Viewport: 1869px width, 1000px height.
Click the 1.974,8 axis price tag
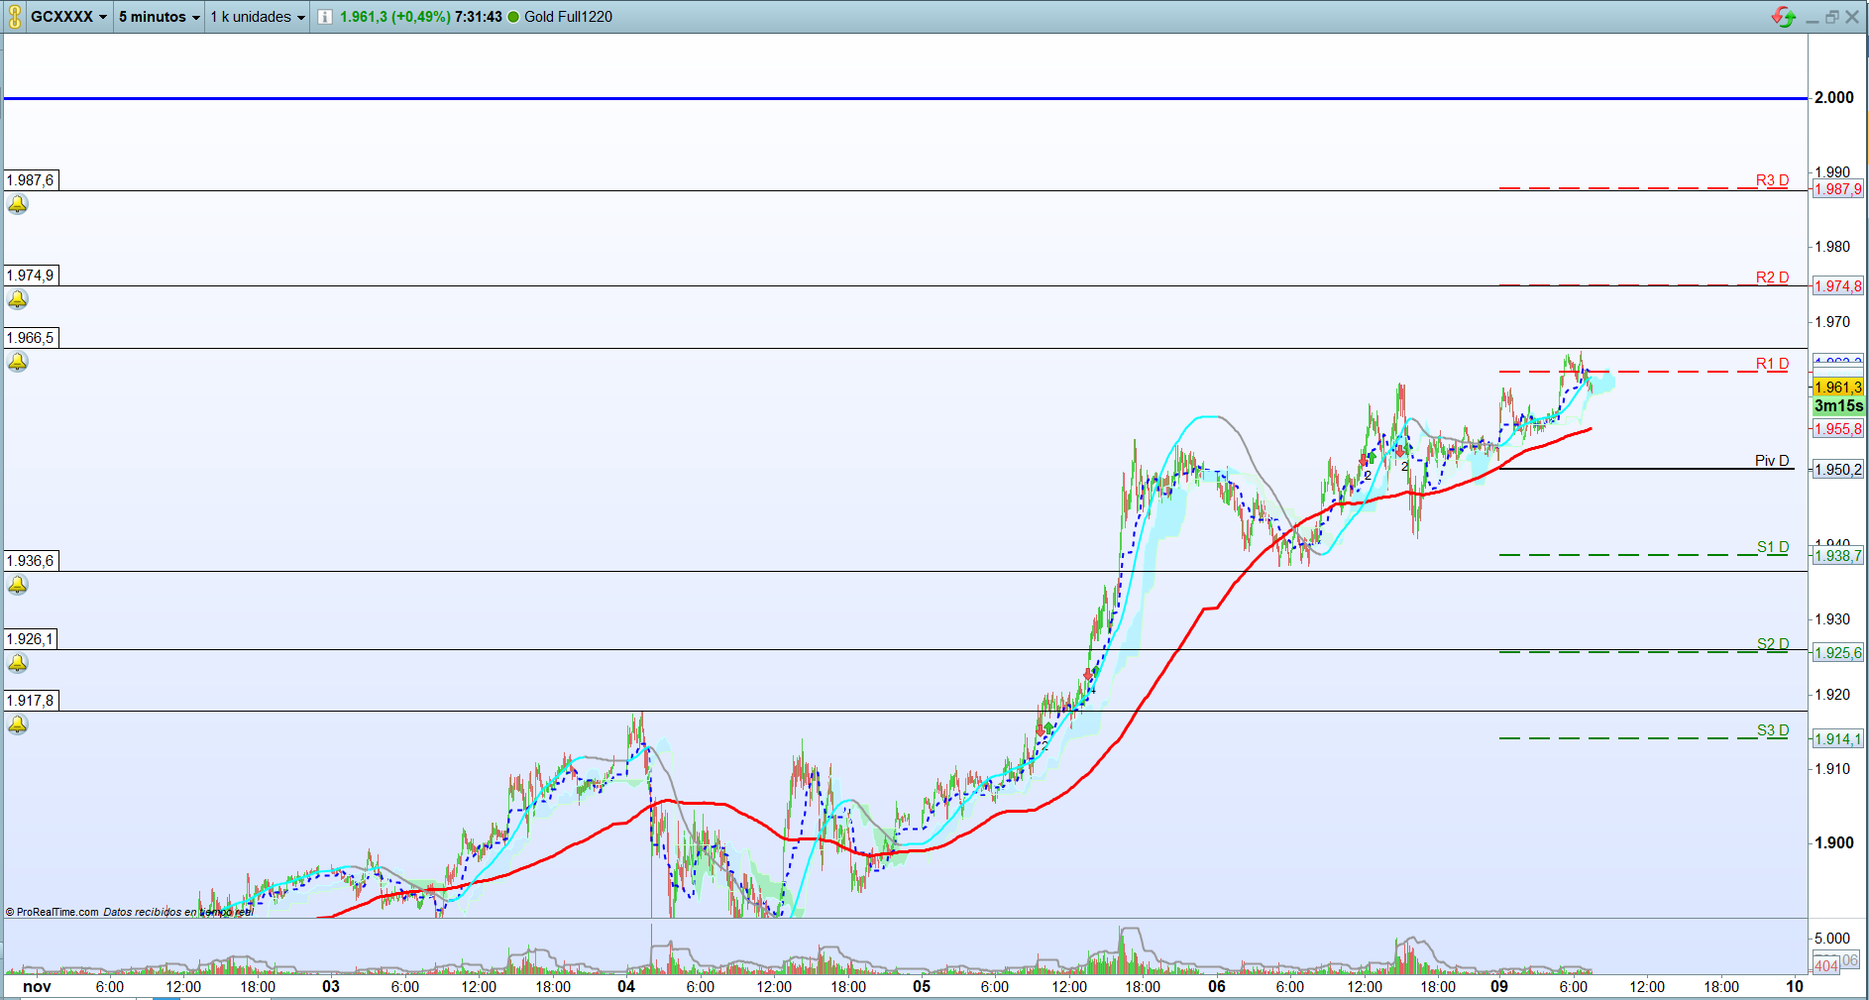tap(1838, 286)
